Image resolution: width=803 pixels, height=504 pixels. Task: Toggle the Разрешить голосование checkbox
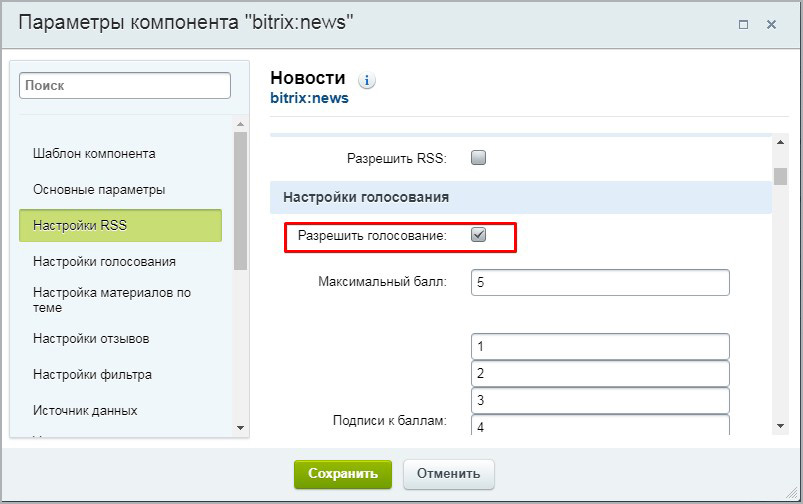(x=478, y=235)
